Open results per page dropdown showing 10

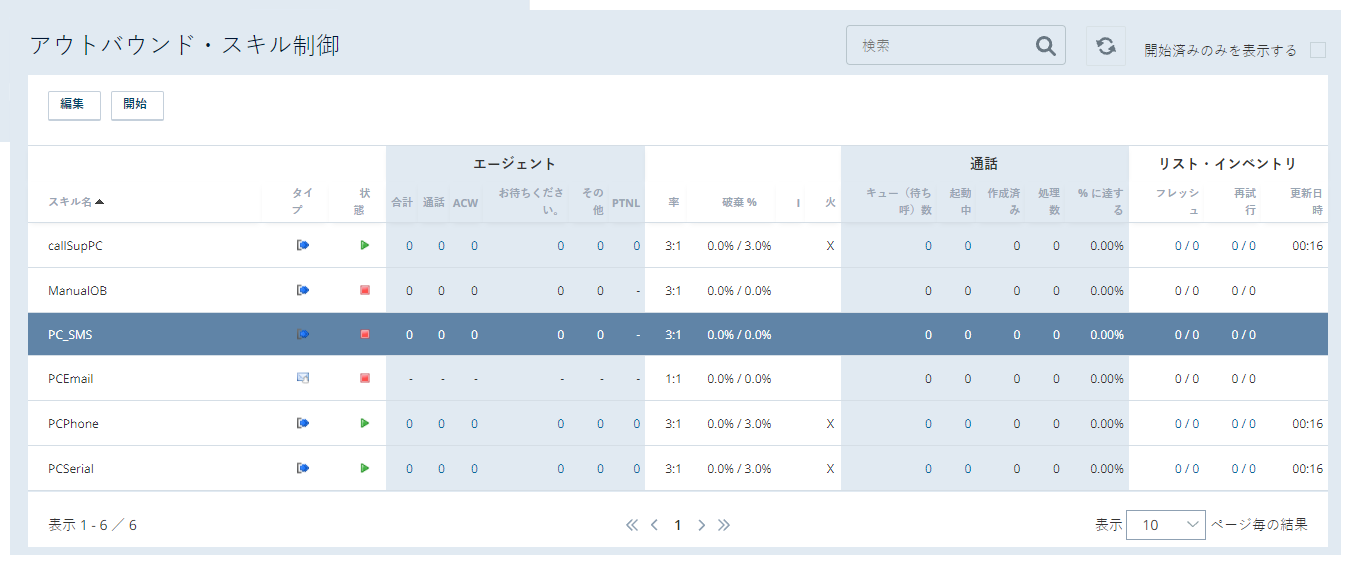pos(1166,525)
